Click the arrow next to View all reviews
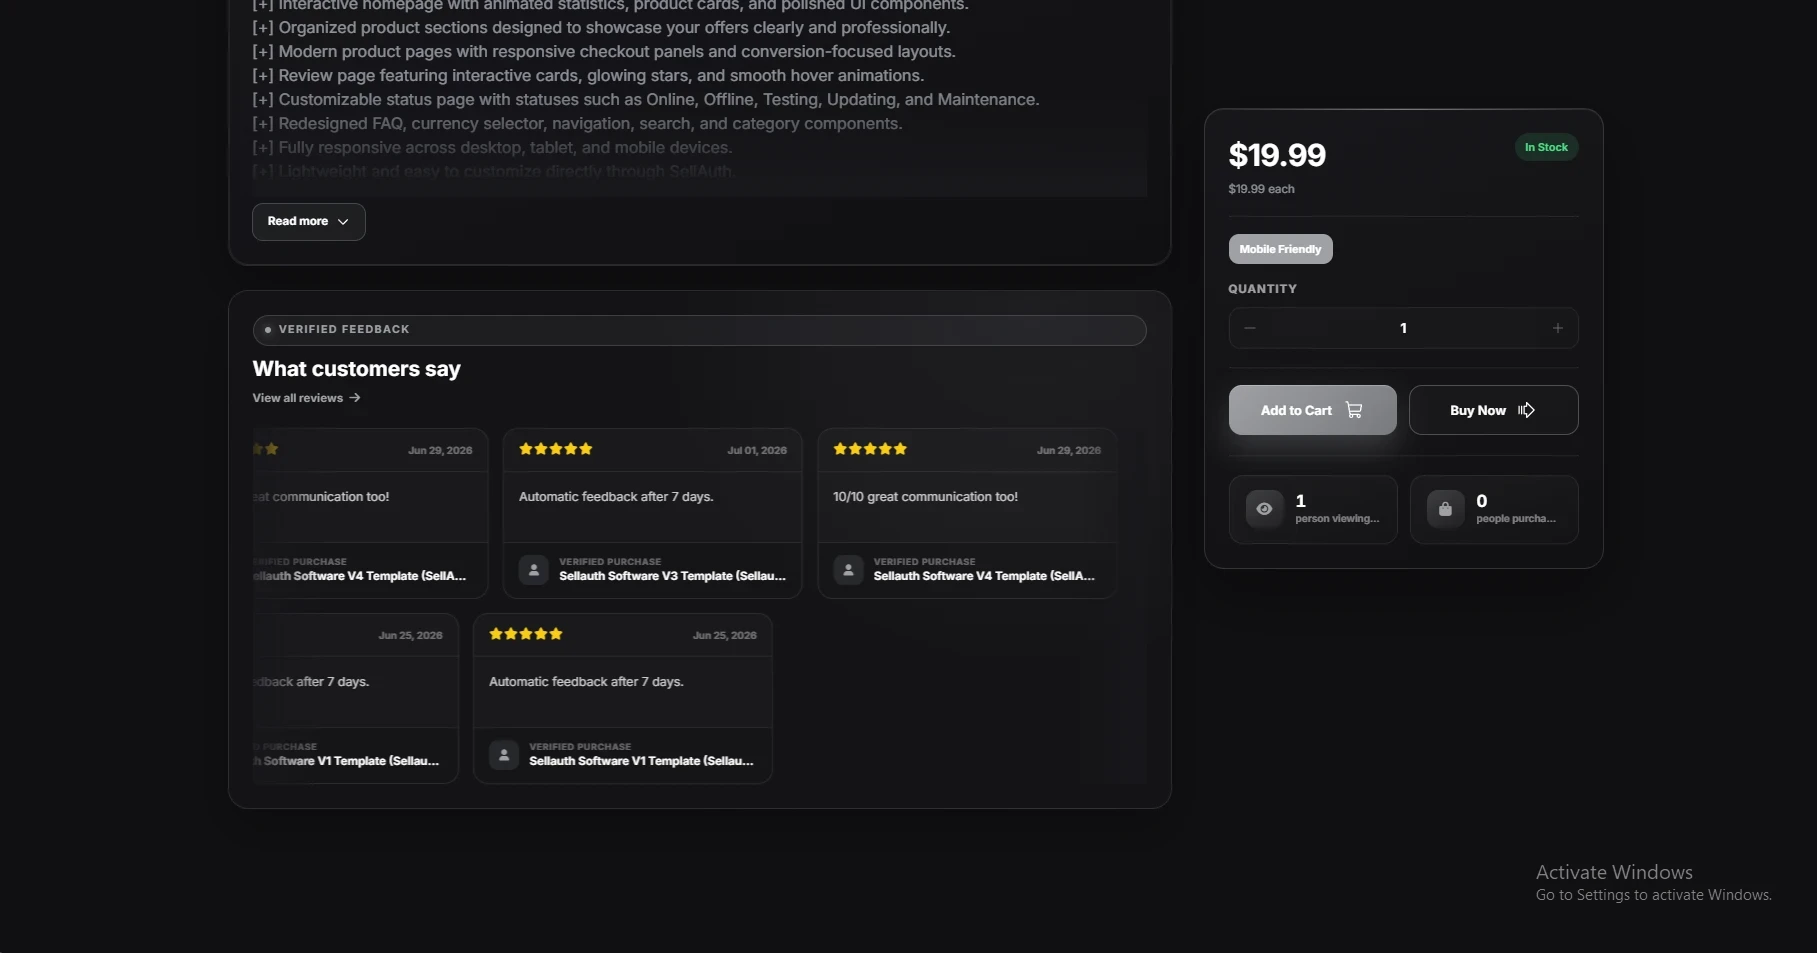Viewport: 1817px width, 953px height. pyautogui.click(x=355, y=398)
